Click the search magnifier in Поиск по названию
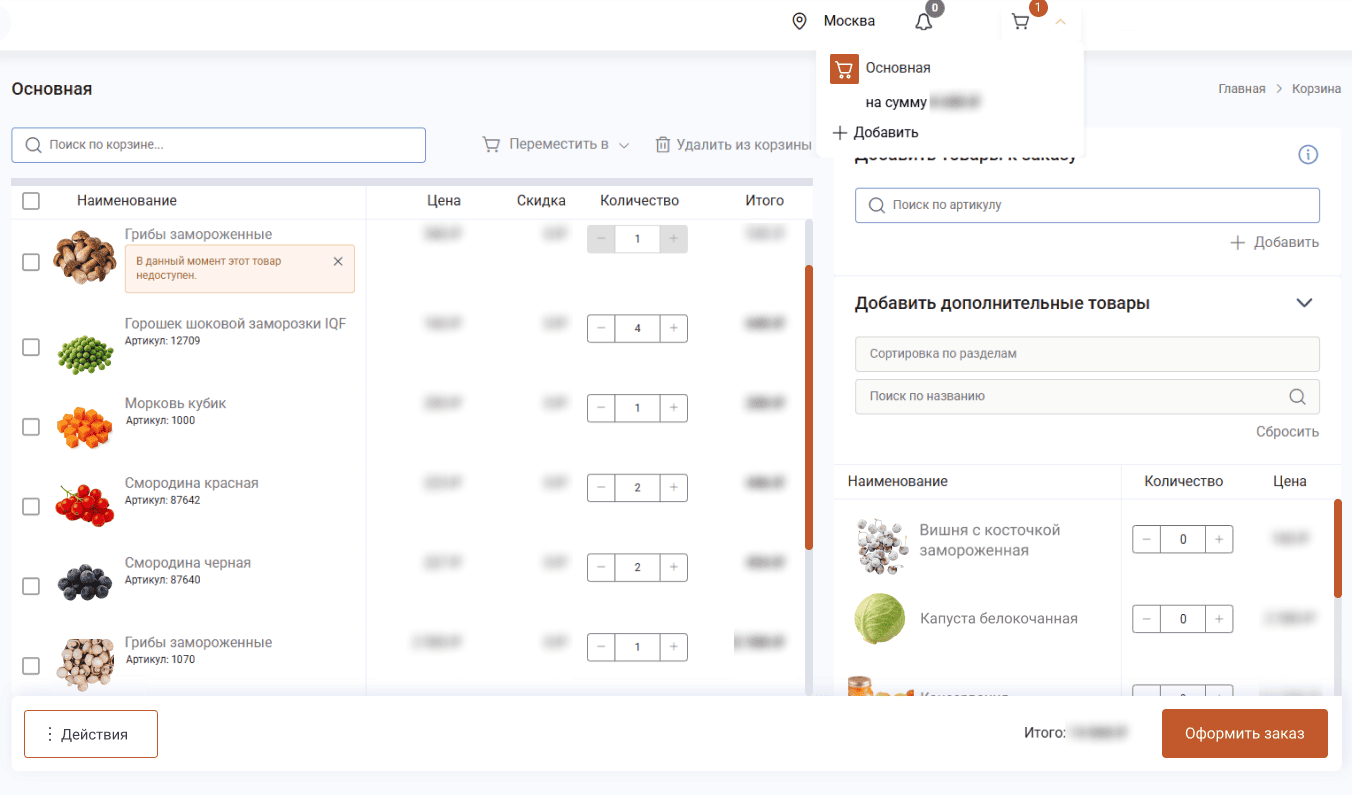 click(1297, 396)
